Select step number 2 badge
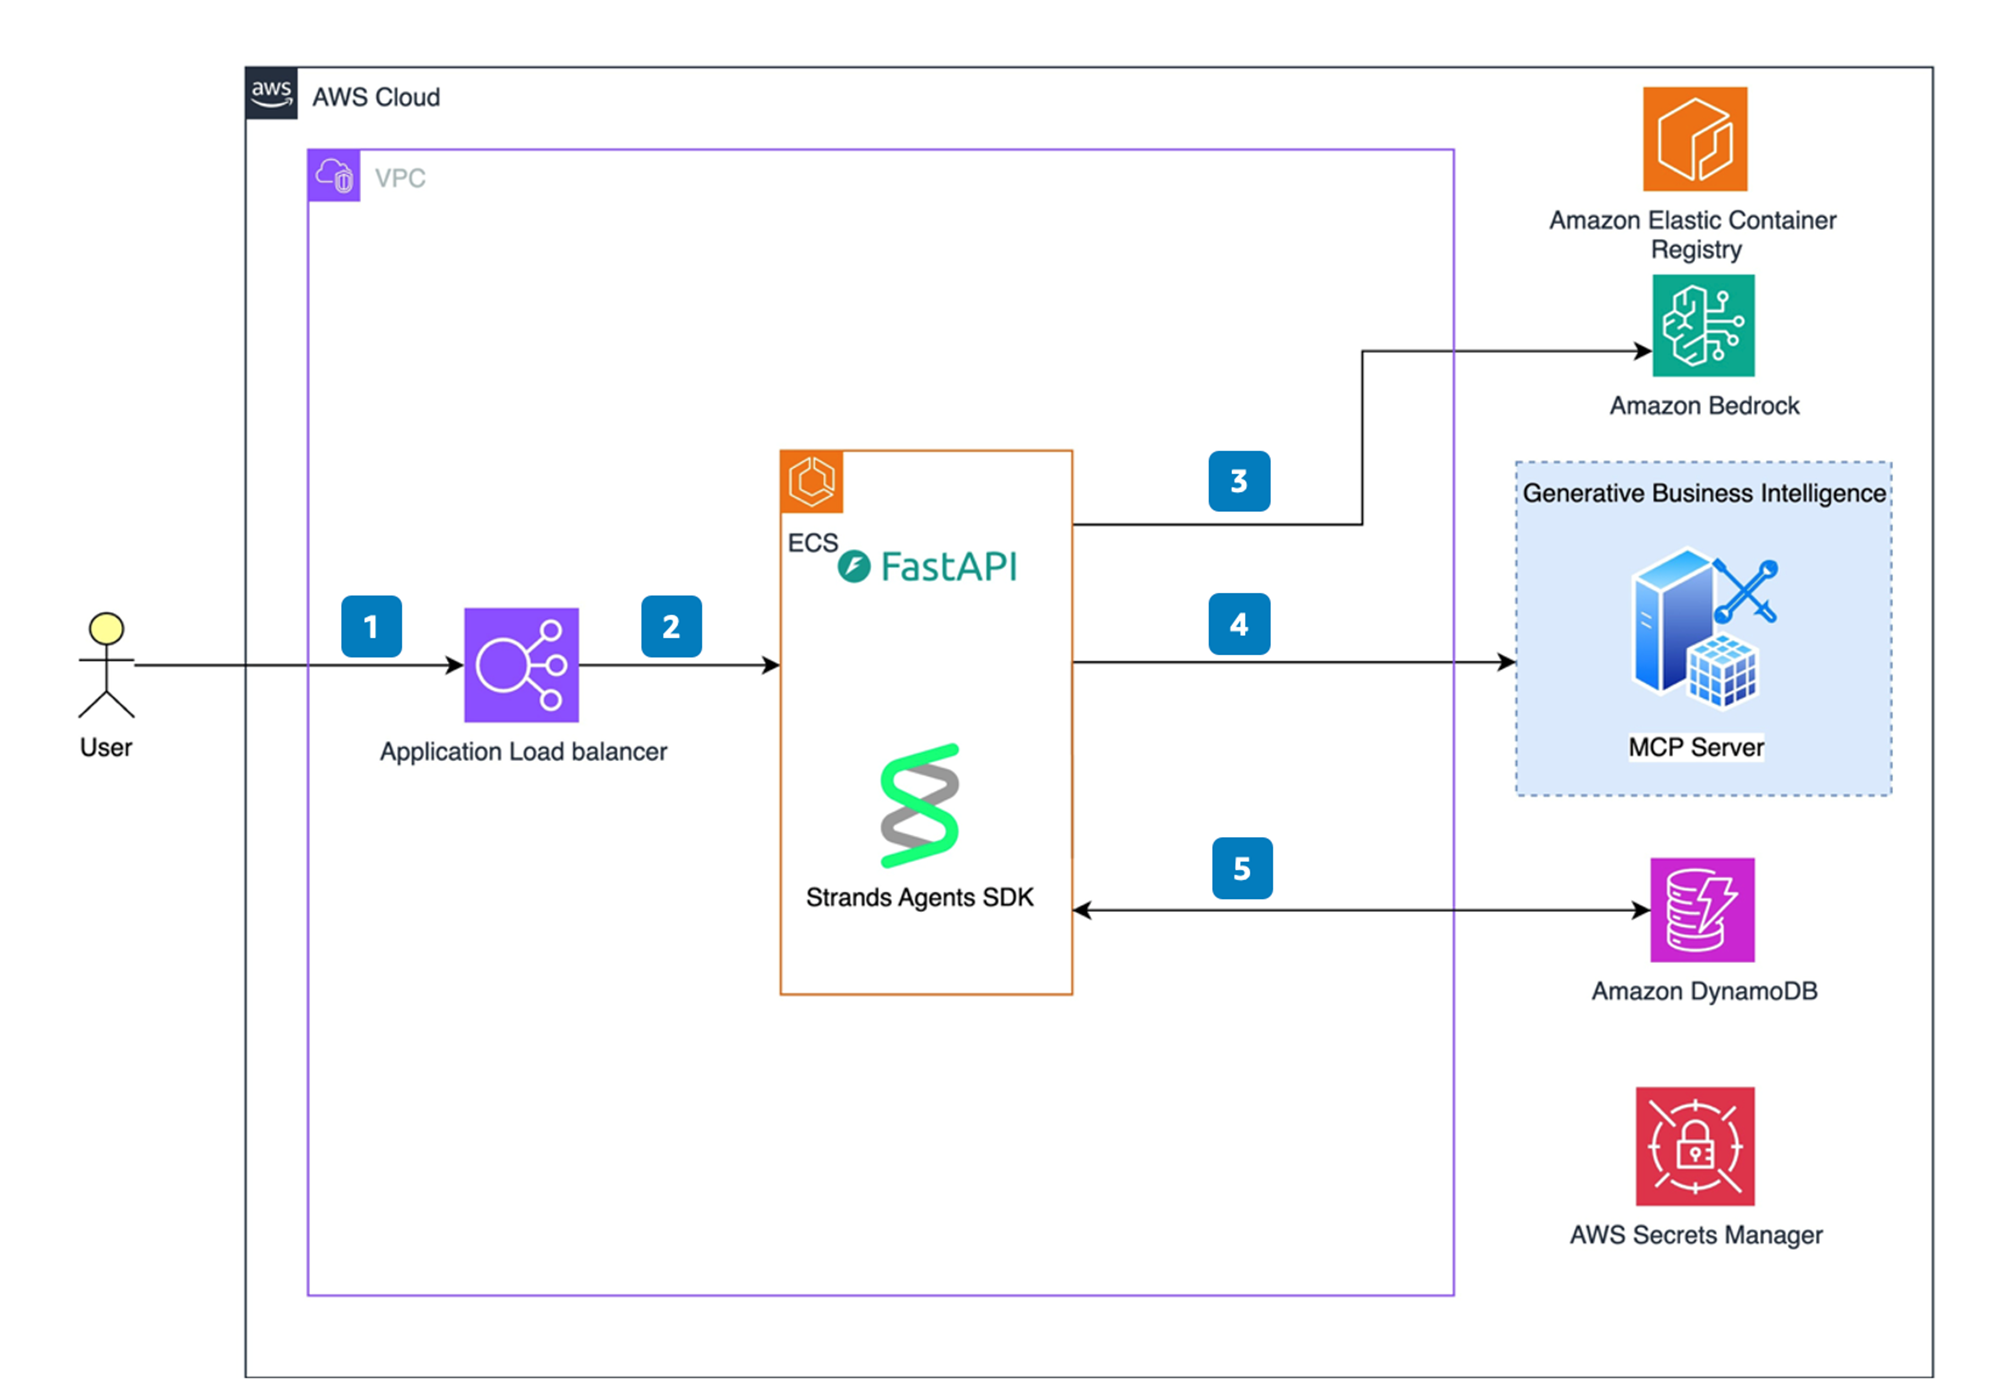 [671, 627]
